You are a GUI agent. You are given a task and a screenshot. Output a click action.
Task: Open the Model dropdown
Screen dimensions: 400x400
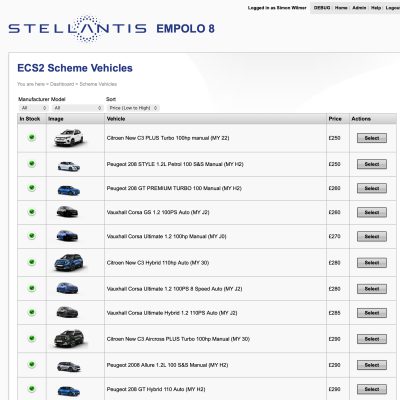click(78, 108)
